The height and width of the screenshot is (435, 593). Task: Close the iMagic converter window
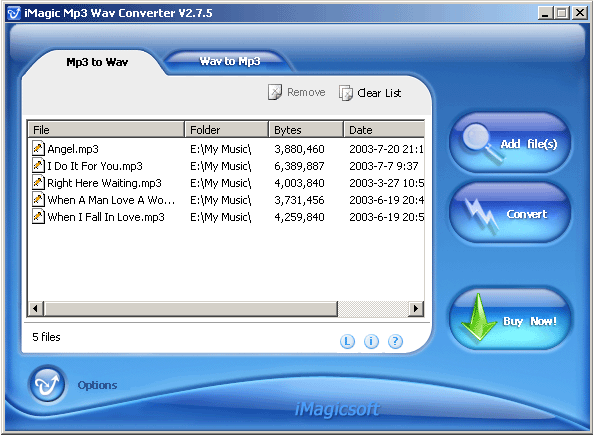579,13
